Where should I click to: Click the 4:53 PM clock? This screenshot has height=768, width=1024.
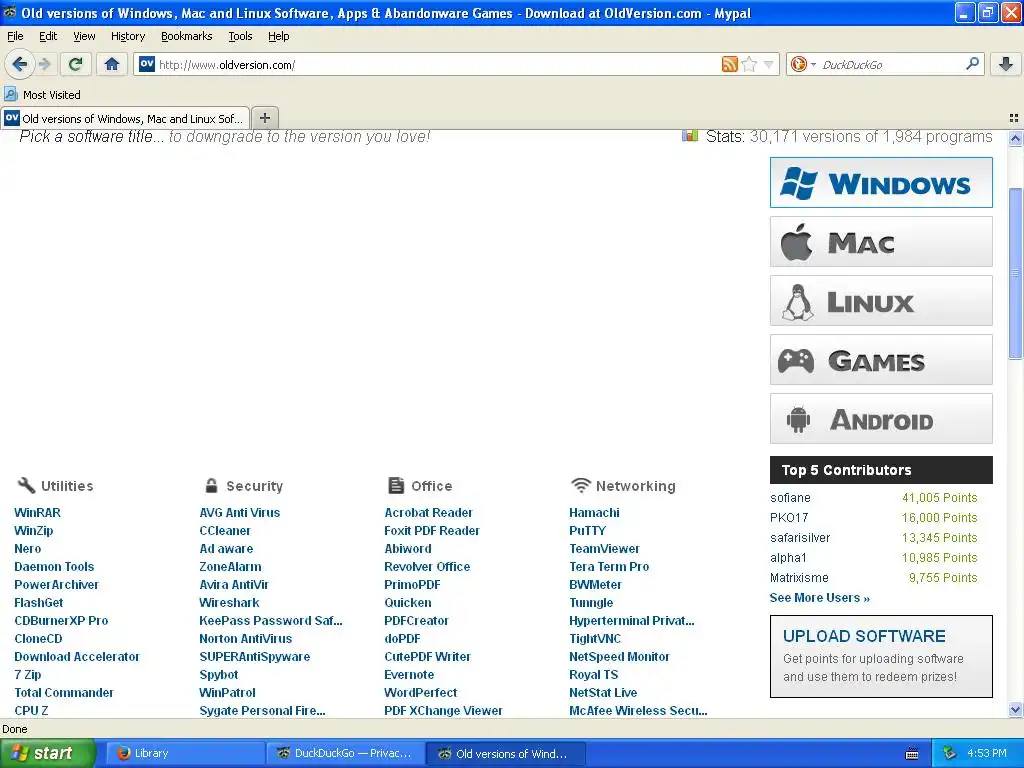[x=987, y=753]
